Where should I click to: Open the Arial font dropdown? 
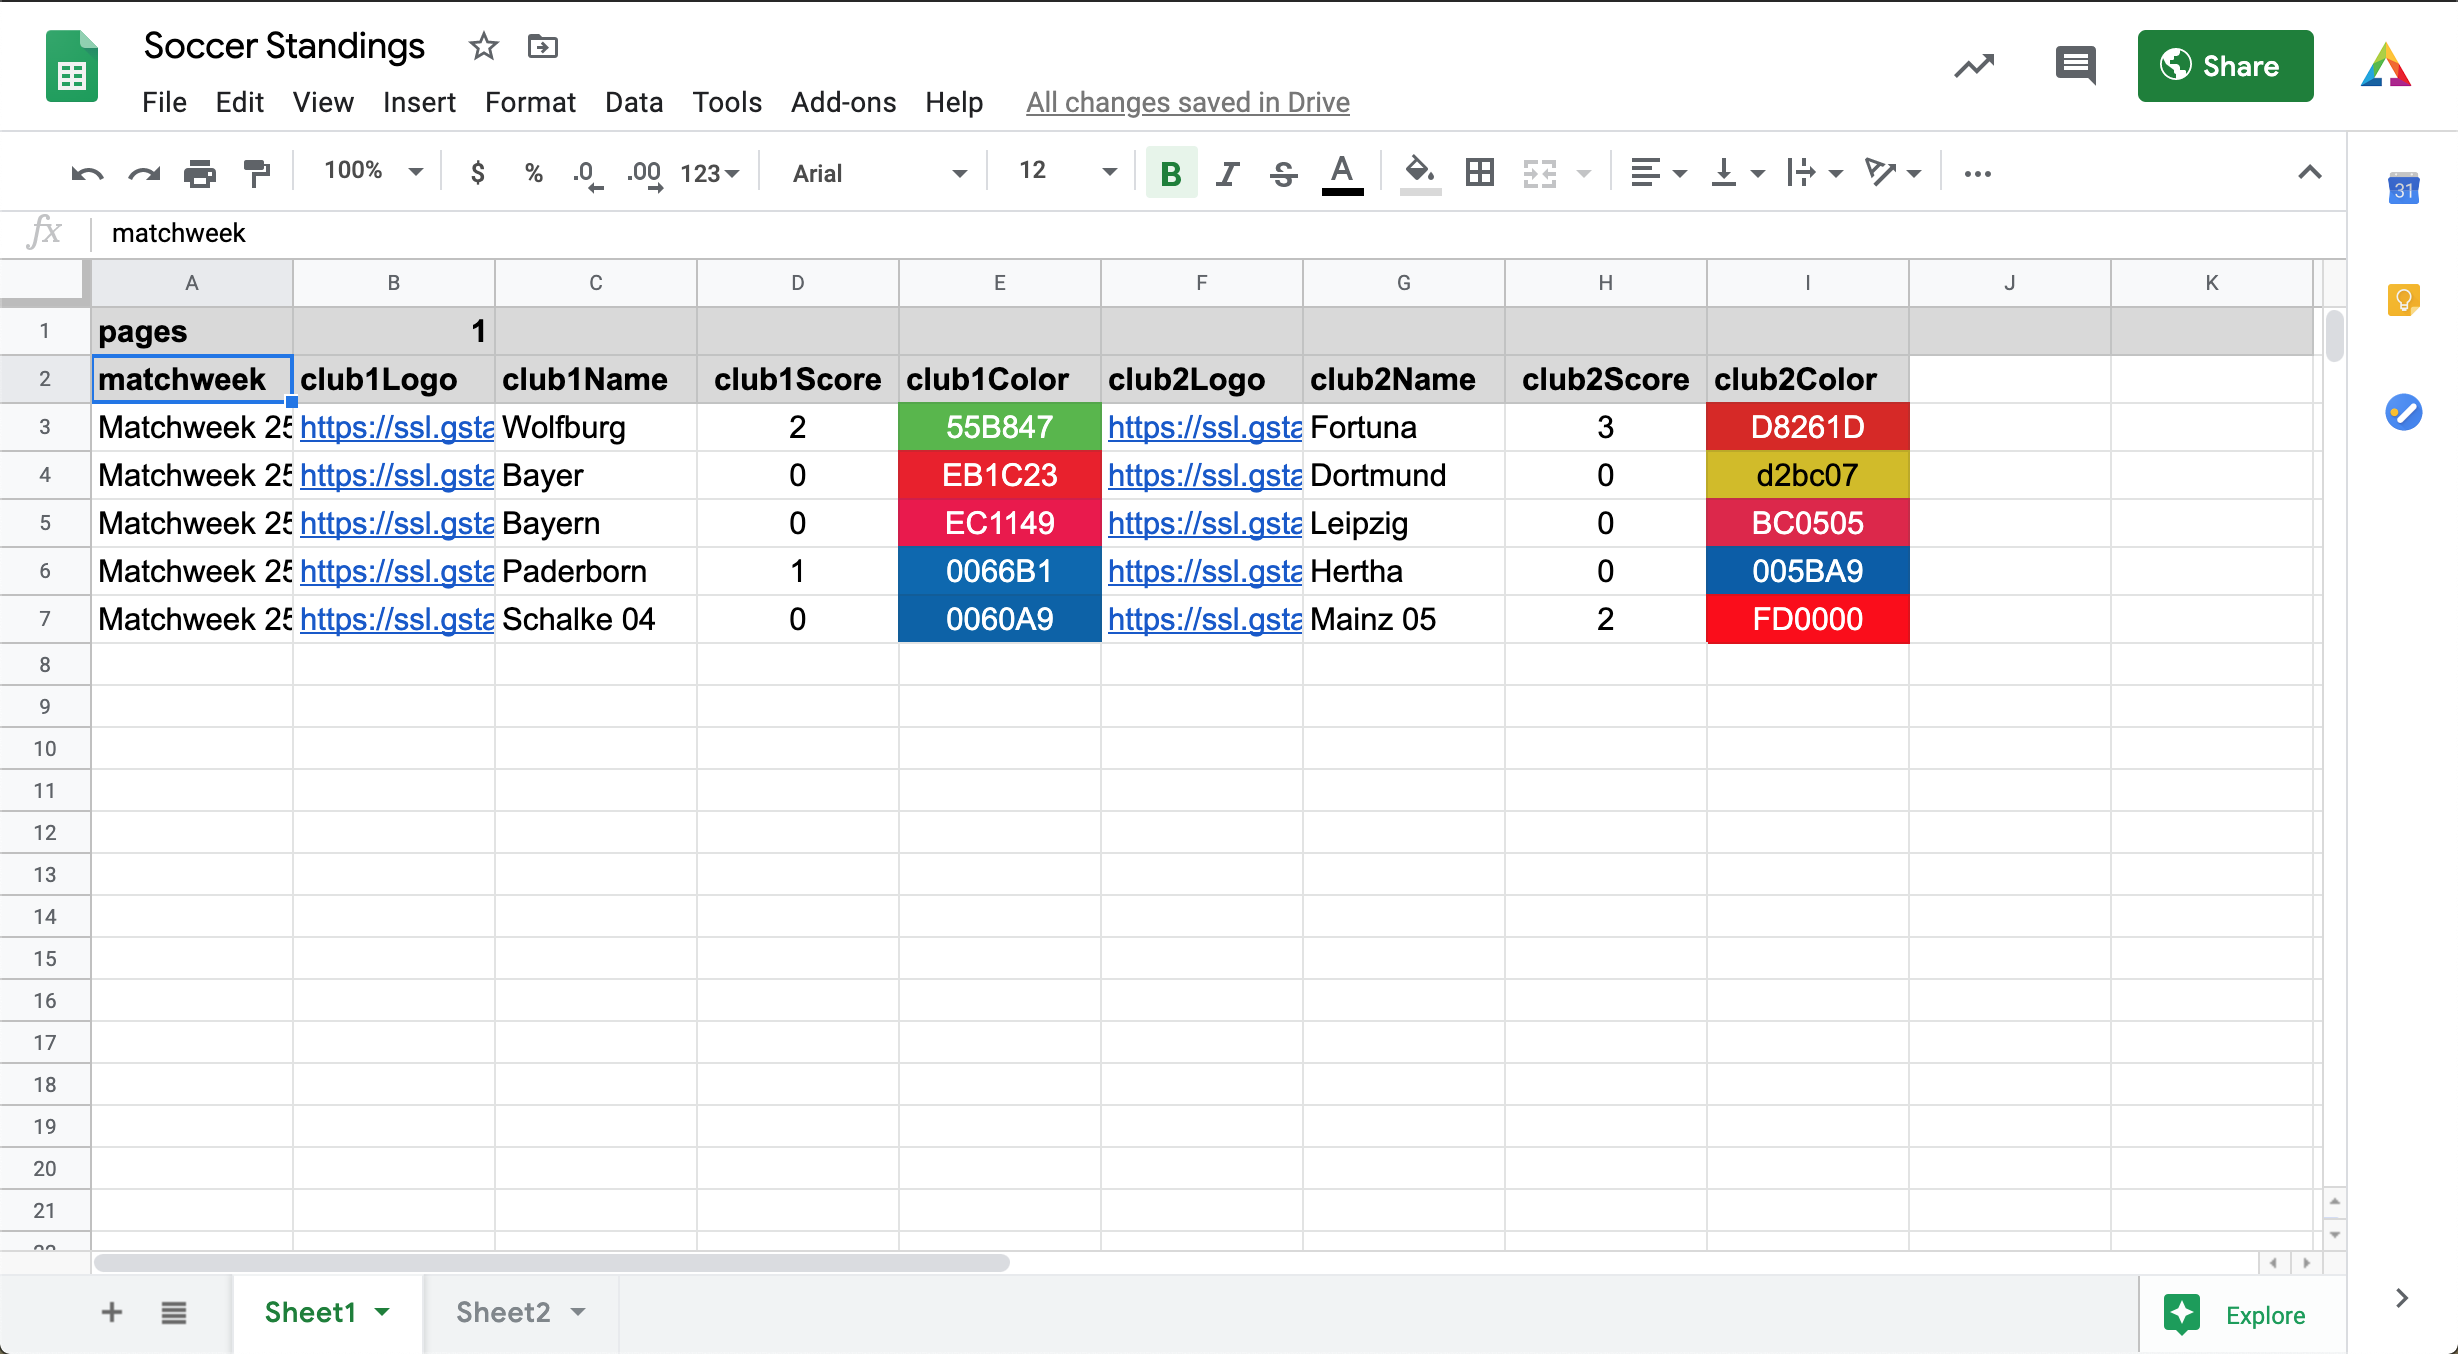tap(880, 174)
